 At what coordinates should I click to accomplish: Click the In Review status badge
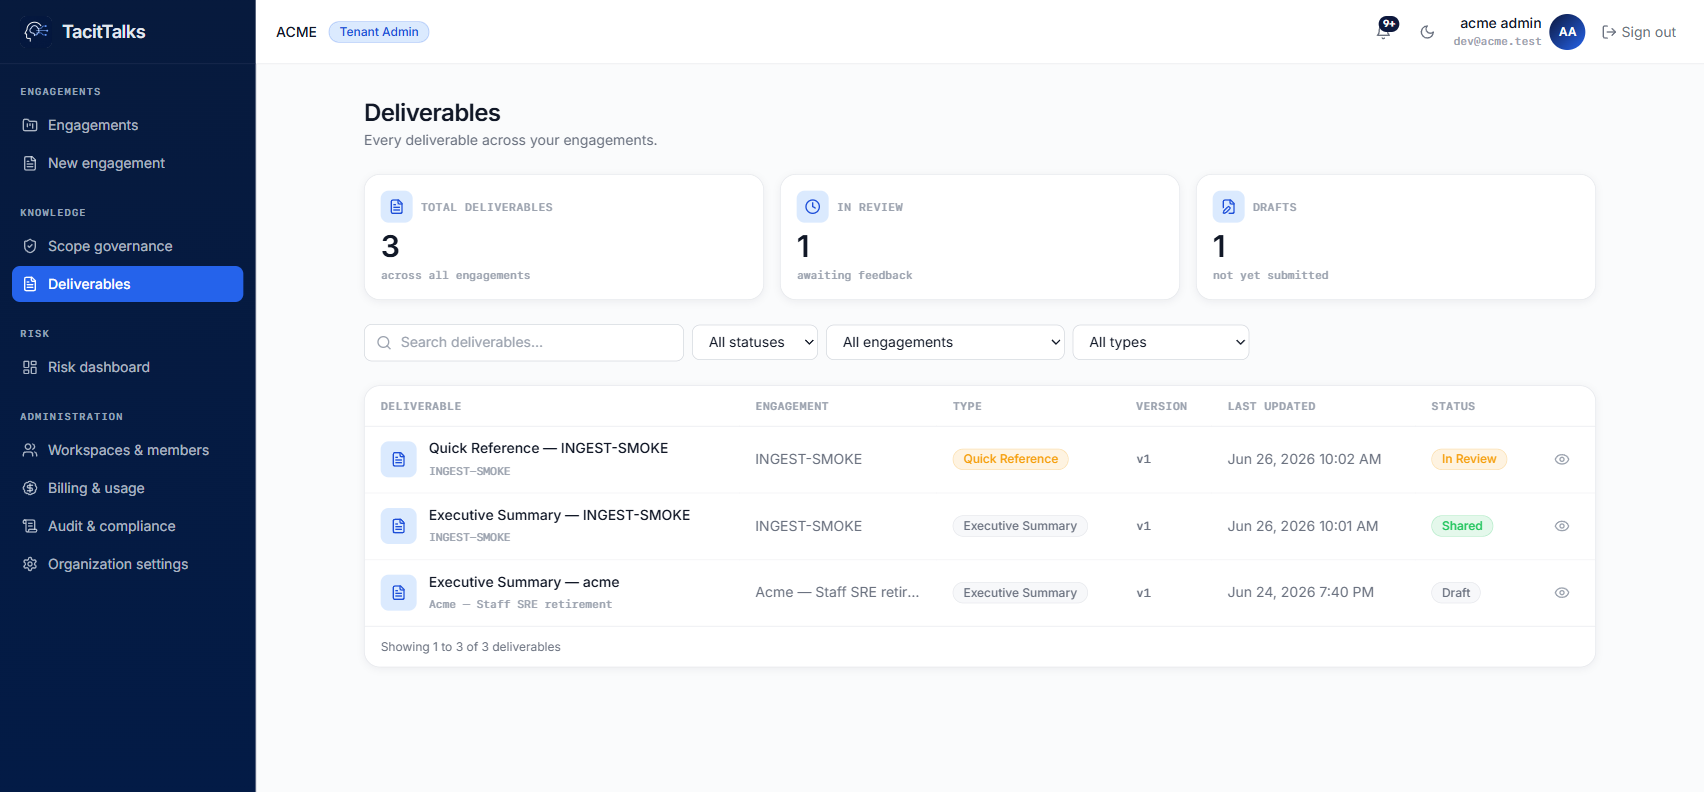tap(1469, 459)
